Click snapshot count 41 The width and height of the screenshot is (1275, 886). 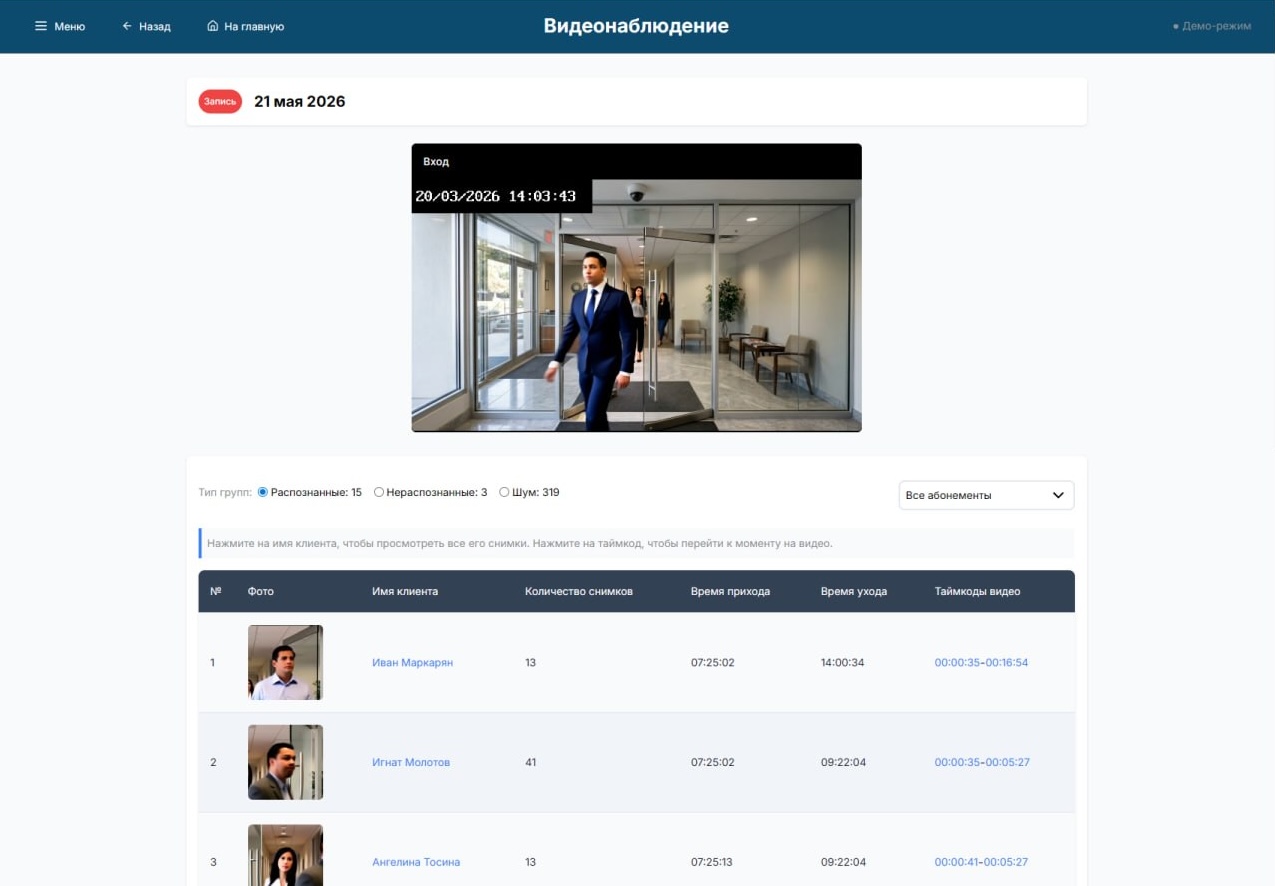530,762
